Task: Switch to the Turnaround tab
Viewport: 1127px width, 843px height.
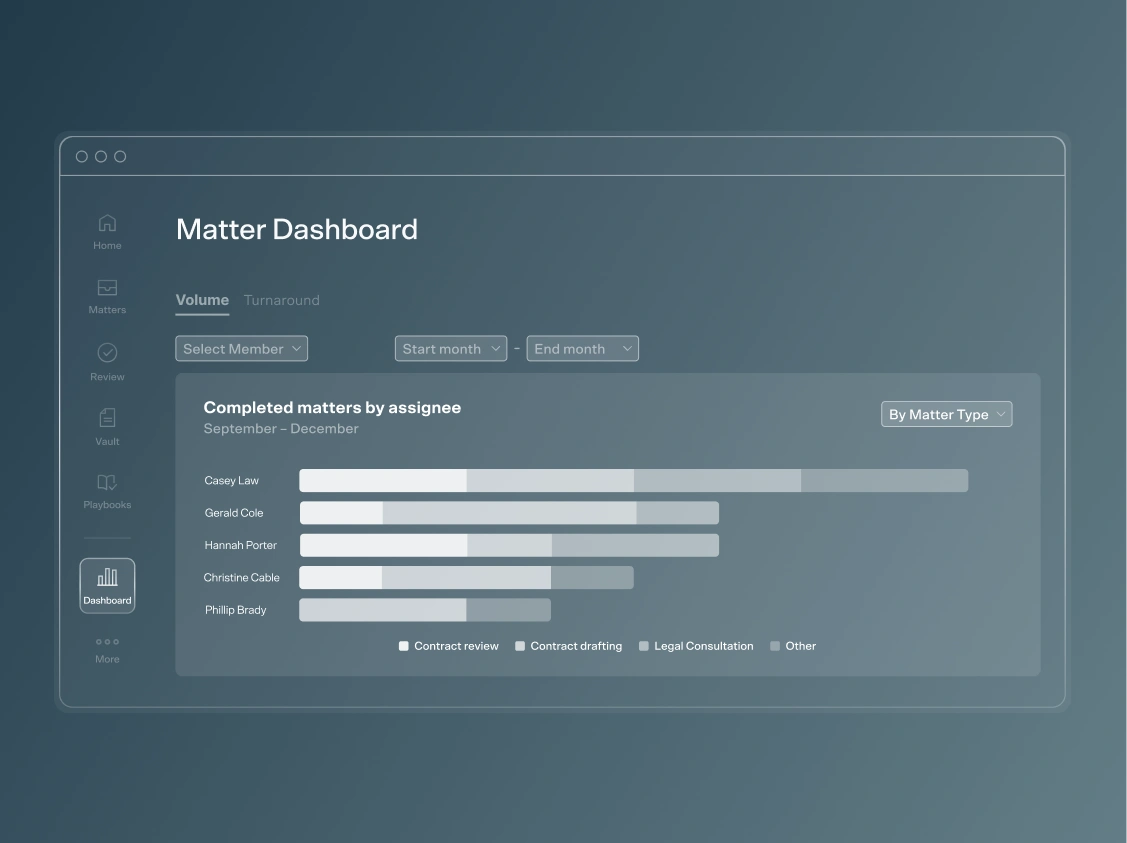Action: [282, 300]
